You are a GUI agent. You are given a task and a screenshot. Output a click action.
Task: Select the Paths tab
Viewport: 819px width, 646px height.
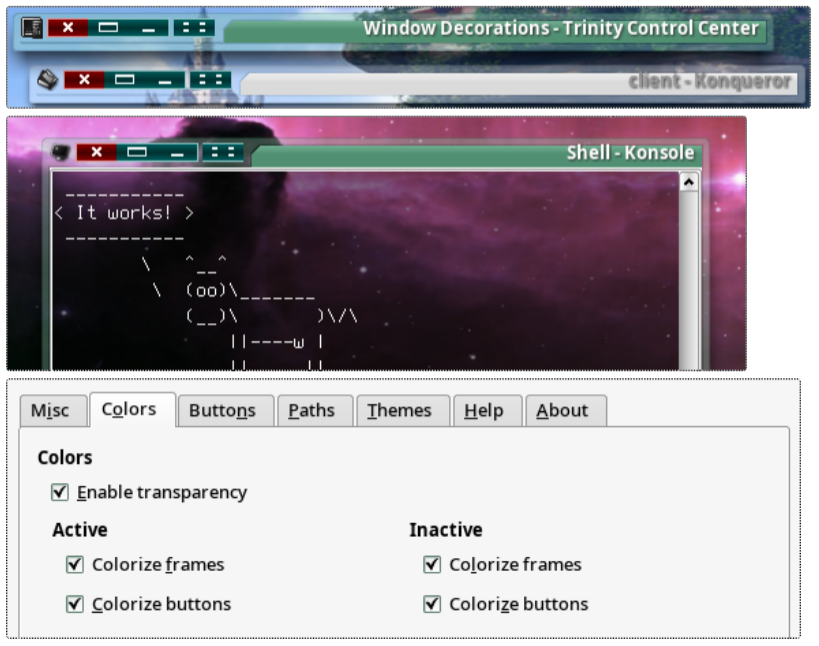pos(311,410)
